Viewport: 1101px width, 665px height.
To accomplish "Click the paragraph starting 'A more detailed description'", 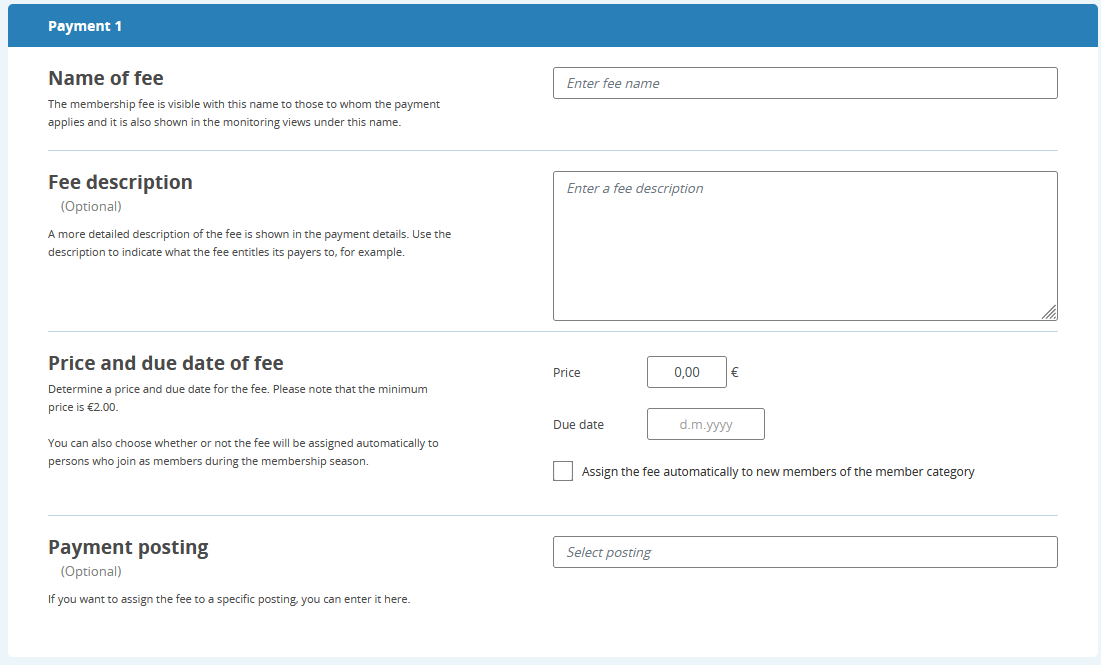I will tap(249, 243).
